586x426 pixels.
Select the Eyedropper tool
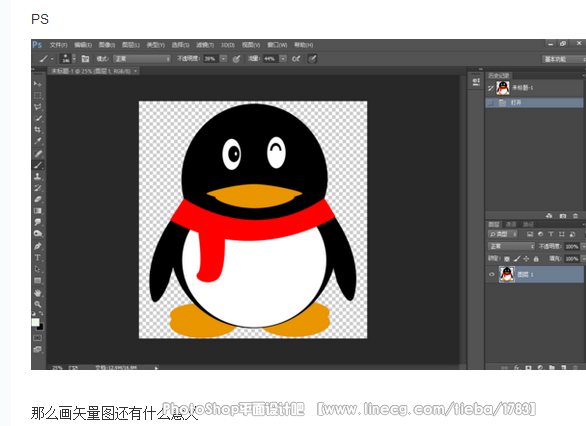tap(37, 141)
